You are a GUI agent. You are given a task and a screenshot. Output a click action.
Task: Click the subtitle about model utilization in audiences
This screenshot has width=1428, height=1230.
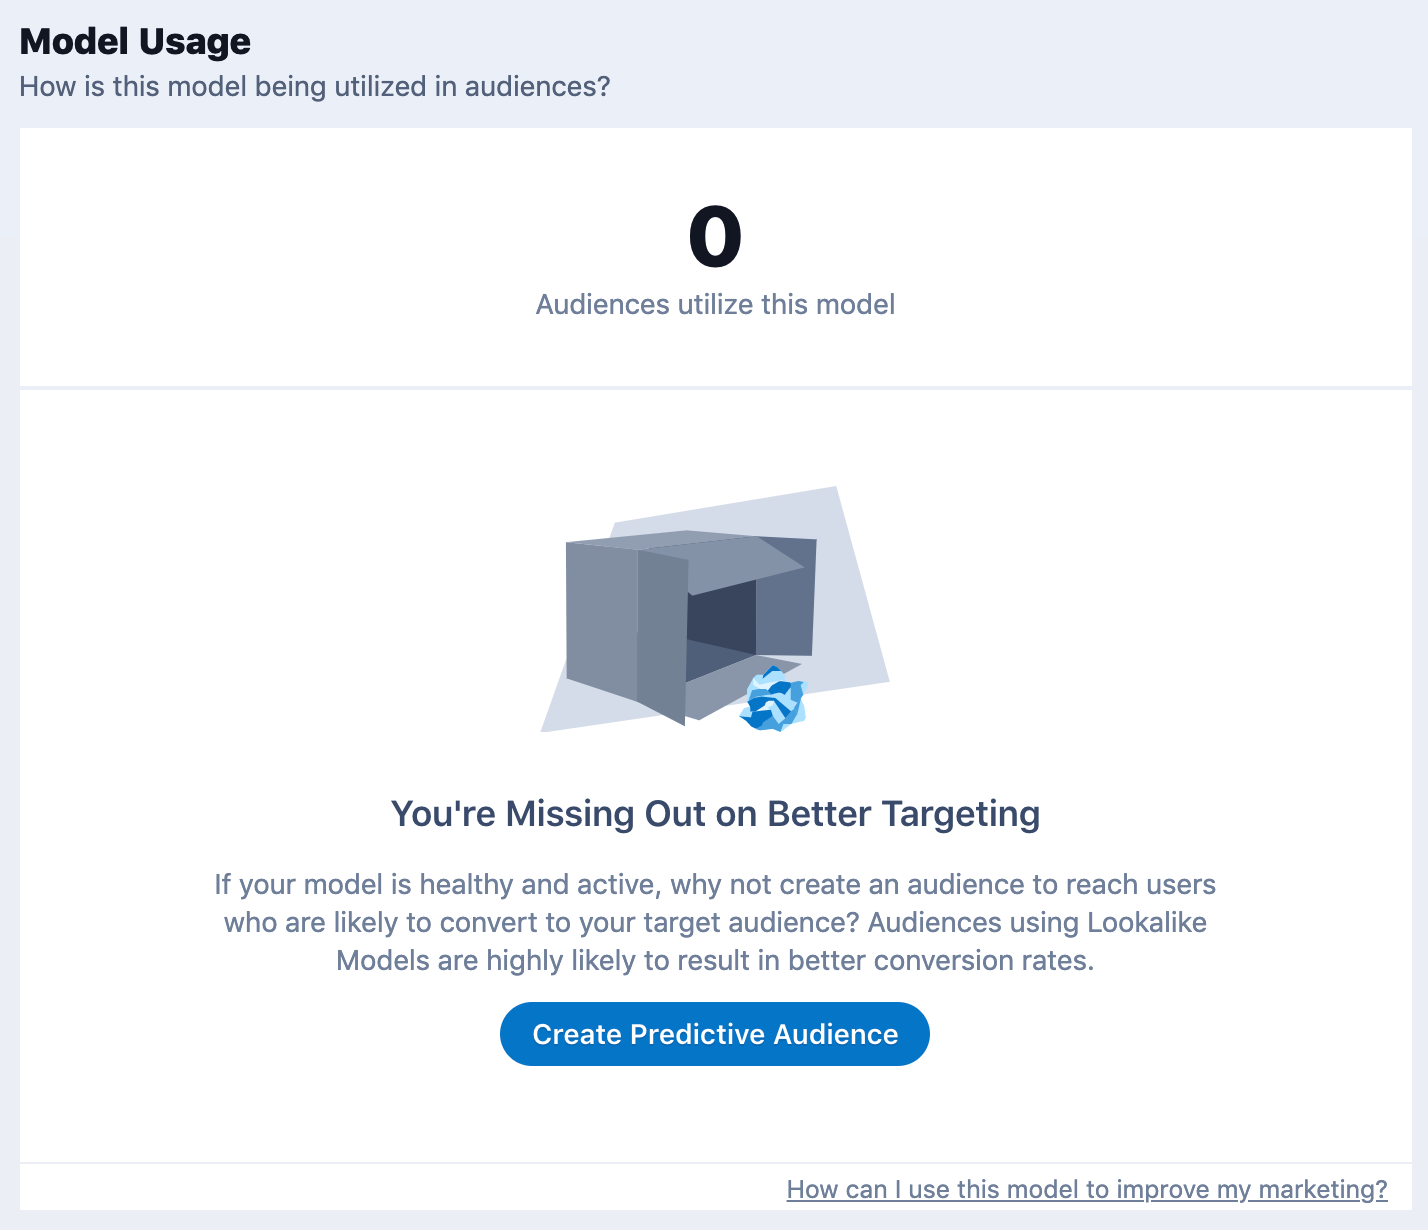coord(314,86)
